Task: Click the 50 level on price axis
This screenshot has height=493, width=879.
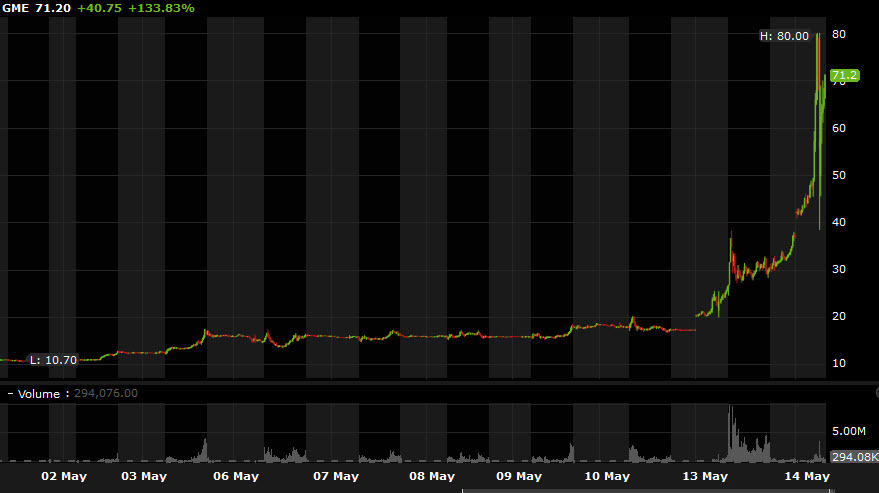Action: tap(839, 175)
